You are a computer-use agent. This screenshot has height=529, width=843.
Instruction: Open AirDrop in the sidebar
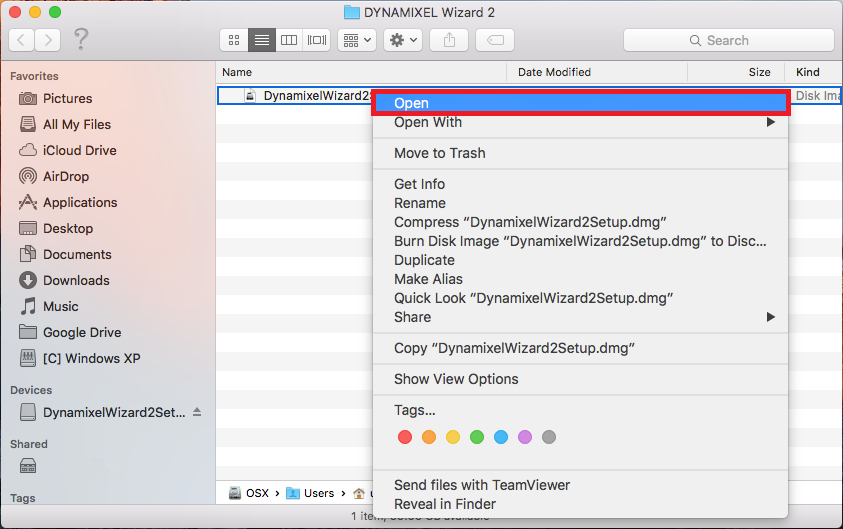pyautogui.click(x=66, y=176)
